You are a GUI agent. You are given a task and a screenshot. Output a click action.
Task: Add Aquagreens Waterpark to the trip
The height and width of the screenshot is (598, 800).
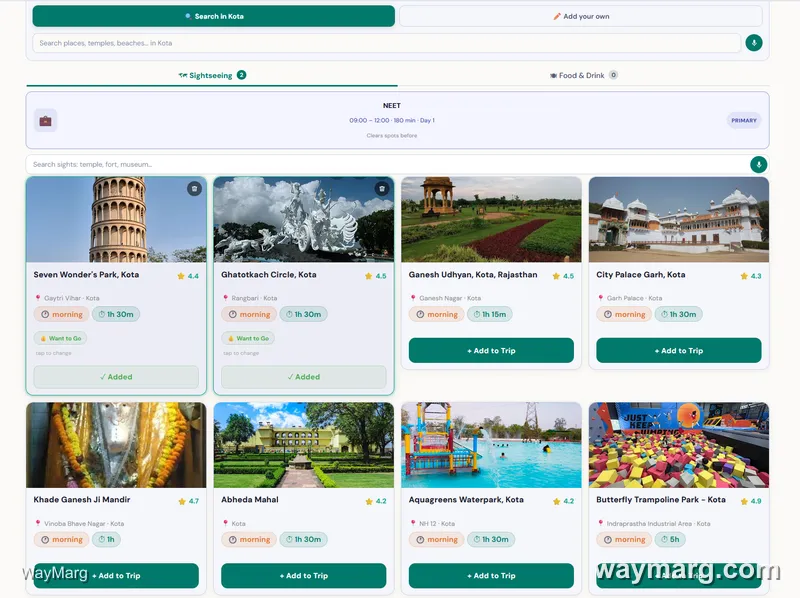pos(491,576)
